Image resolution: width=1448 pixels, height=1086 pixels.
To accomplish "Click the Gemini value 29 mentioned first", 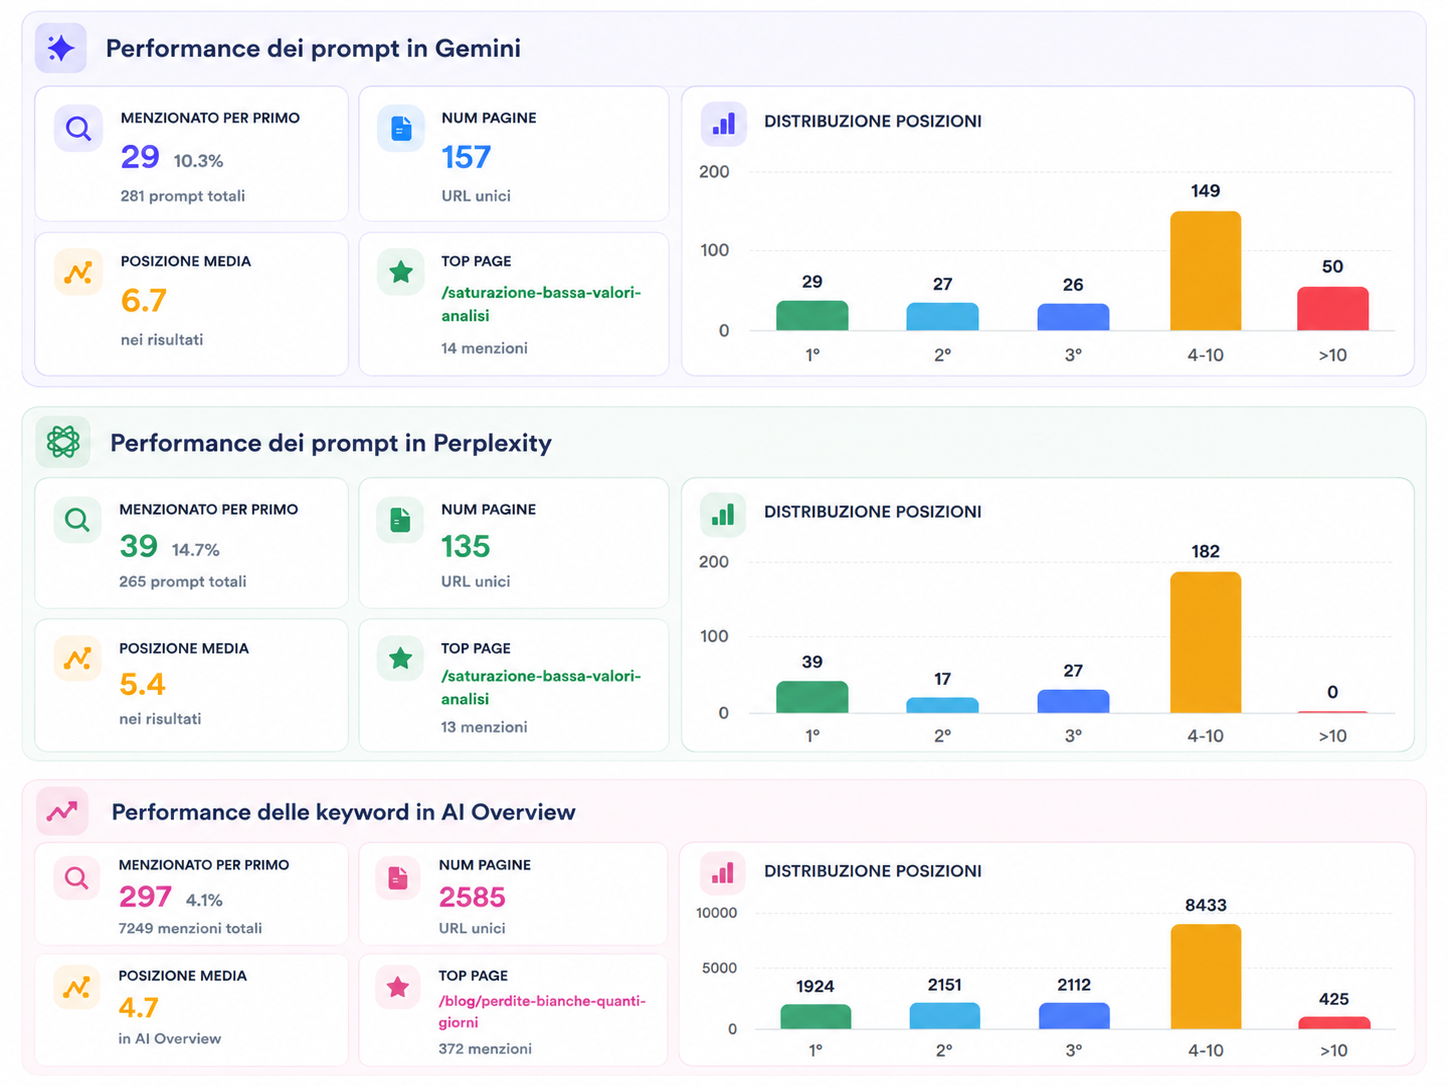I will pos(140,157).
